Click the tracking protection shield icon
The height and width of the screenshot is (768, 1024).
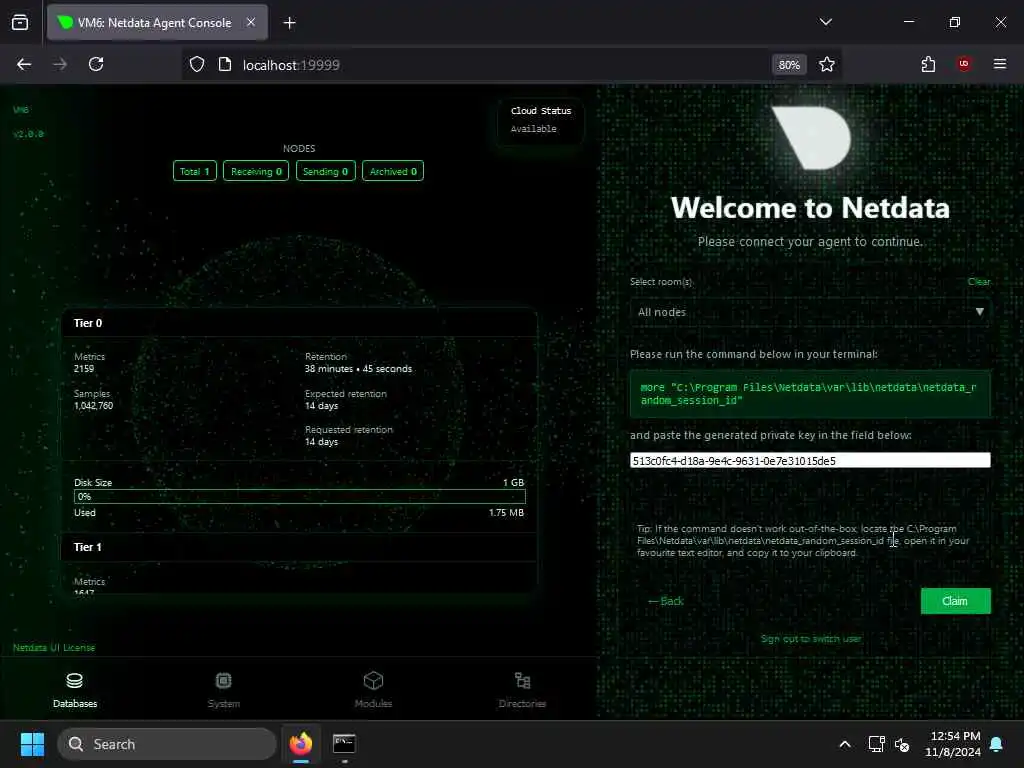197,64
